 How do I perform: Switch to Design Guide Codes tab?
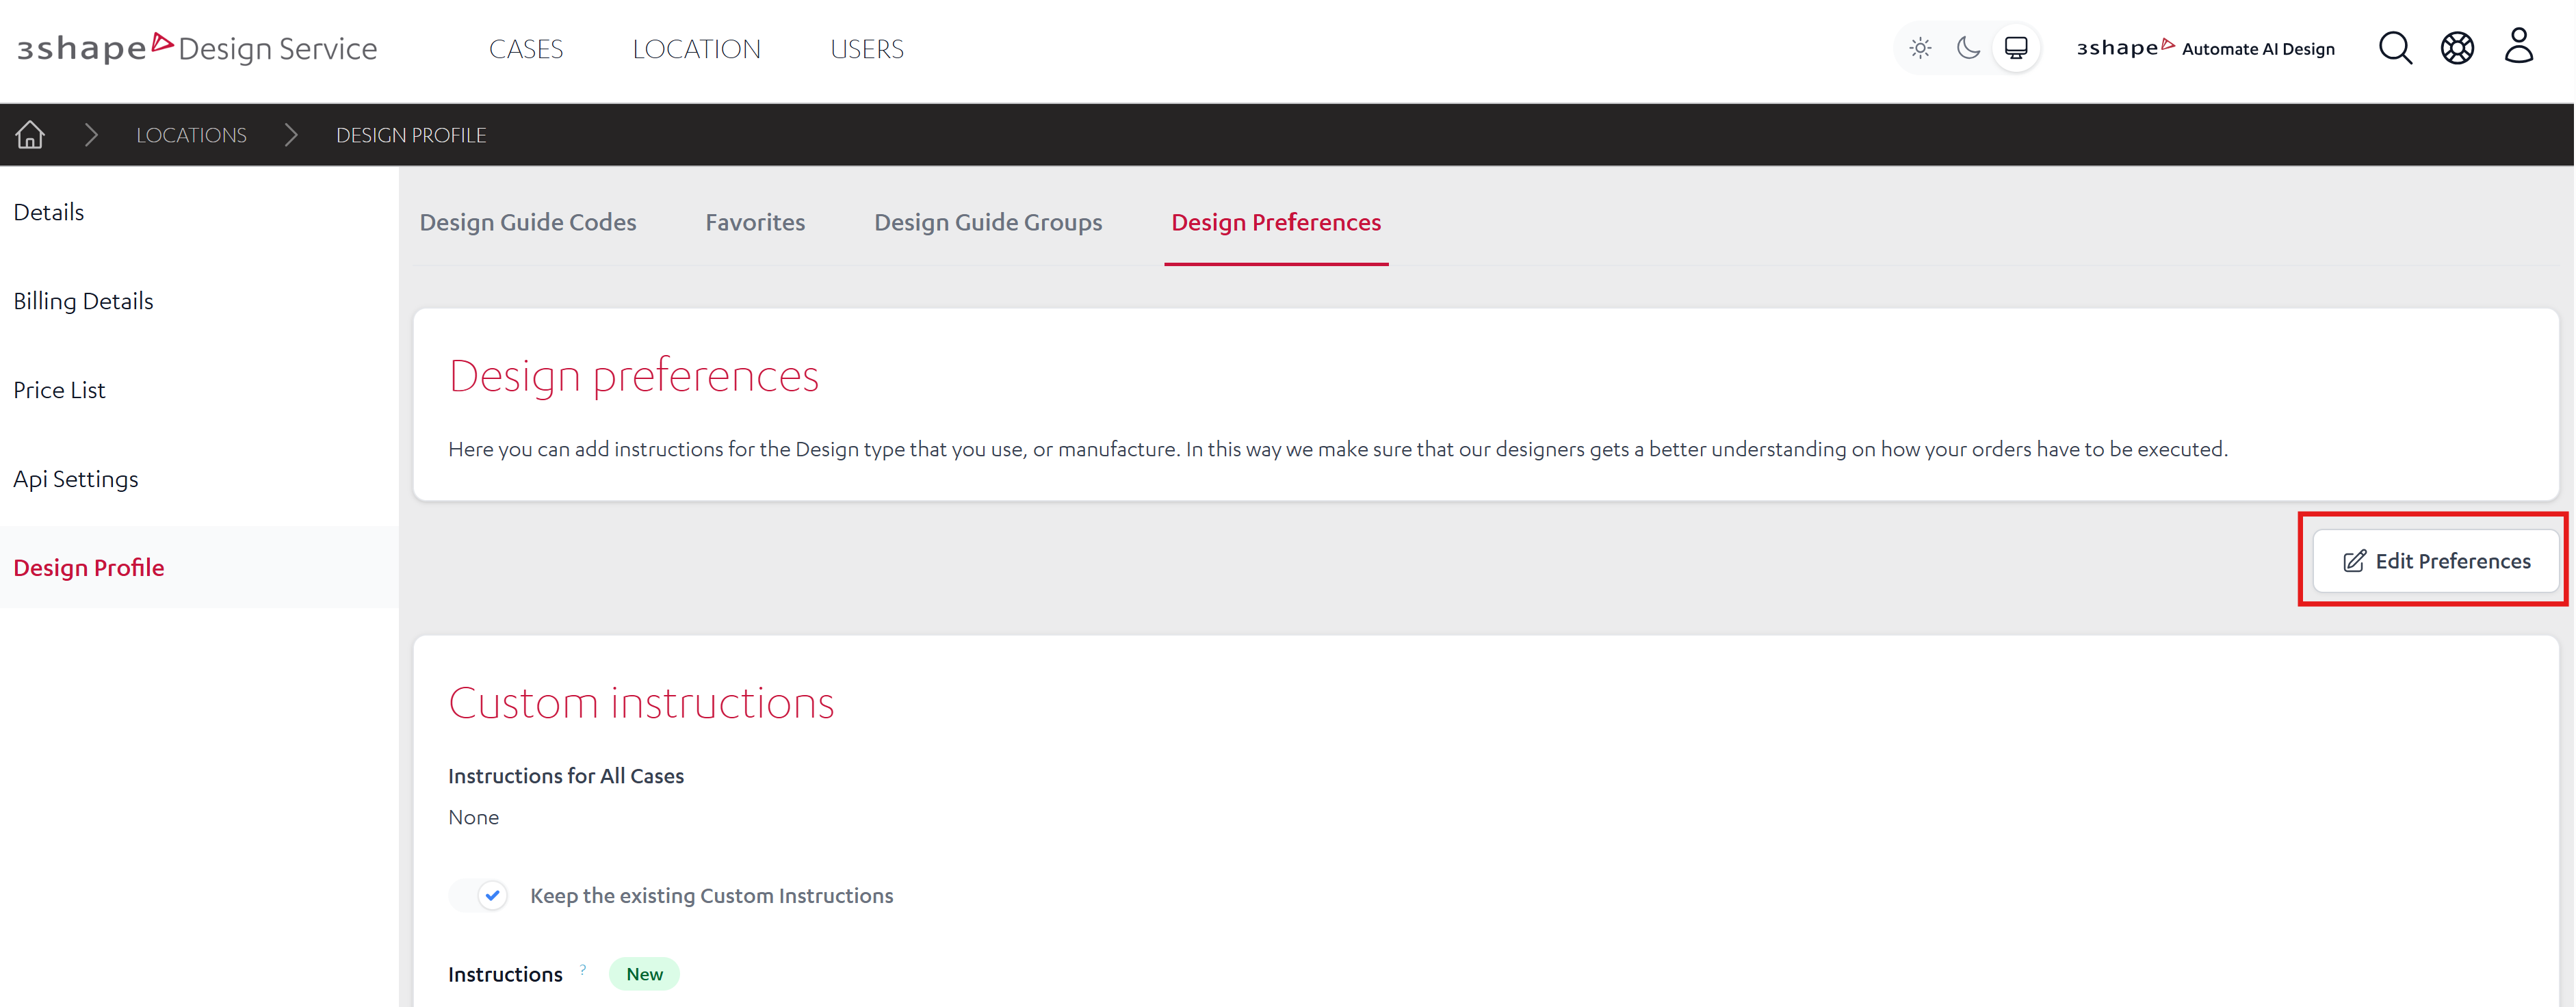tap(527, 222)
